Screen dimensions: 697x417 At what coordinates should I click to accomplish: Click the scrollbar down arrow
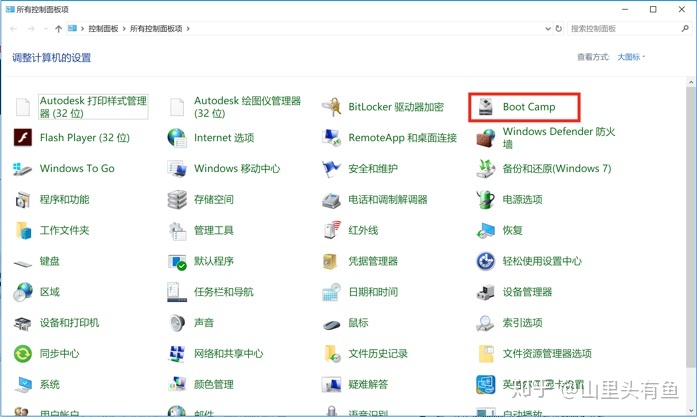point(691,411)
